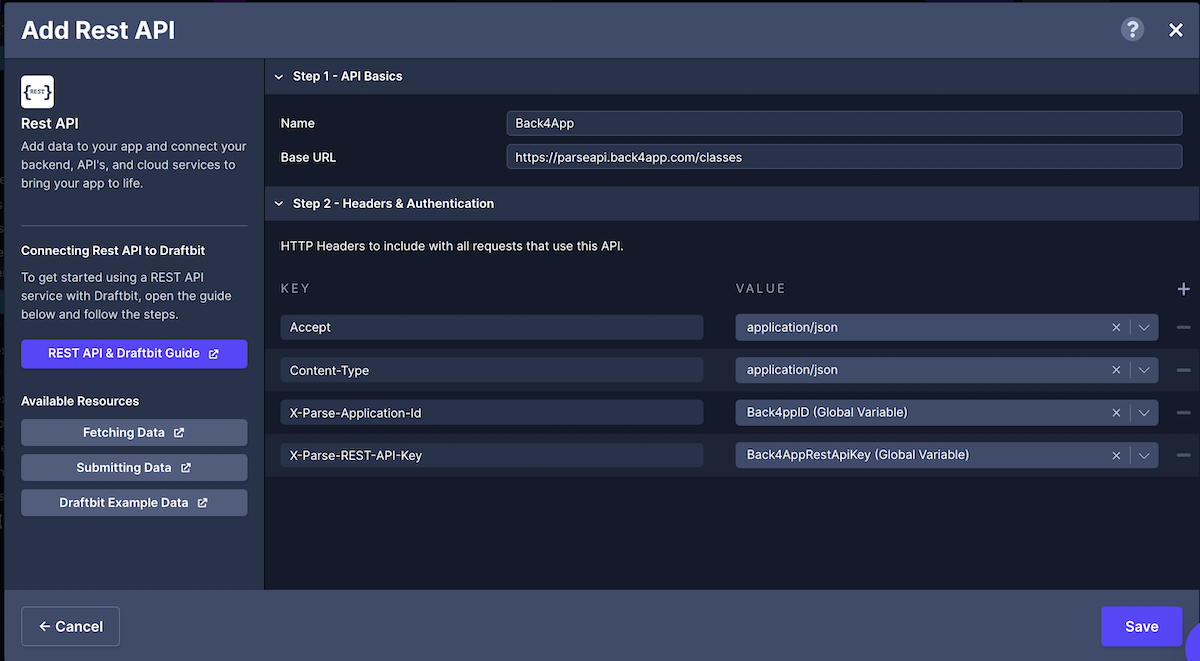This screenshot has height=661, width=1200.
Task: Remove the X-Parse-REST-API-Key header row
Action: [1184, 455]
